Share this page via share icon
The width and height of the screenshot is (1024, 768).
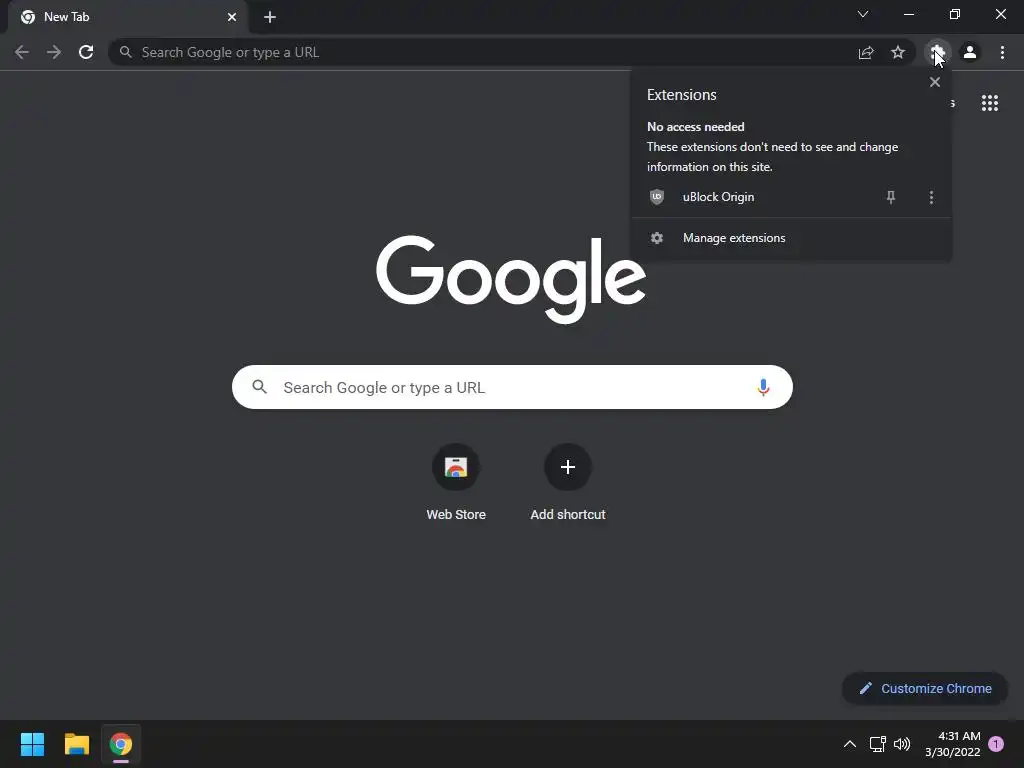pos(866,52)
